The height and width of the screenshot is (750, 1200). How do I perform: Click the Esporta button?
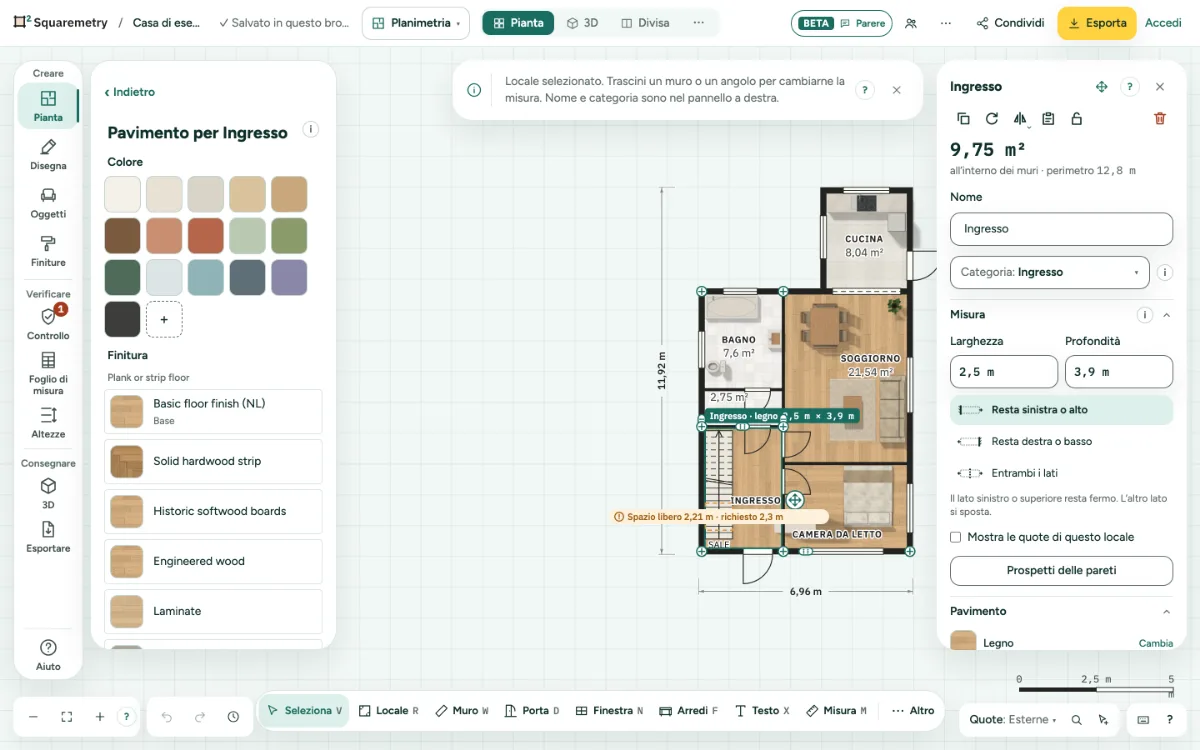[x=1097, y=23]
